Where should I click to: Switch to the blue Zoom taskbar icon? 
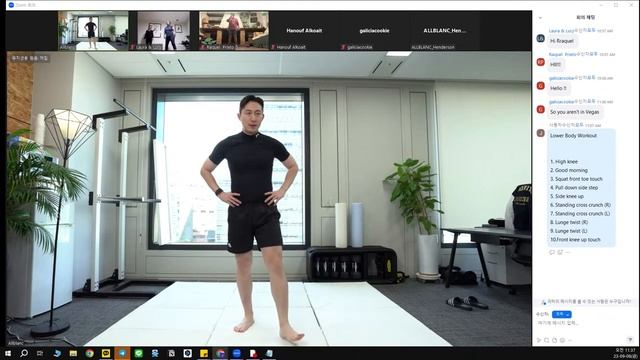tap(236, 353)
